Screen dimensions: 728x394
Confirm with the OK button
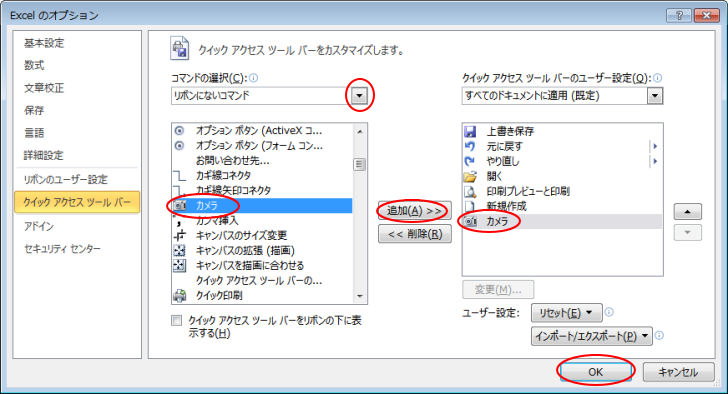(x=595, y=372)
